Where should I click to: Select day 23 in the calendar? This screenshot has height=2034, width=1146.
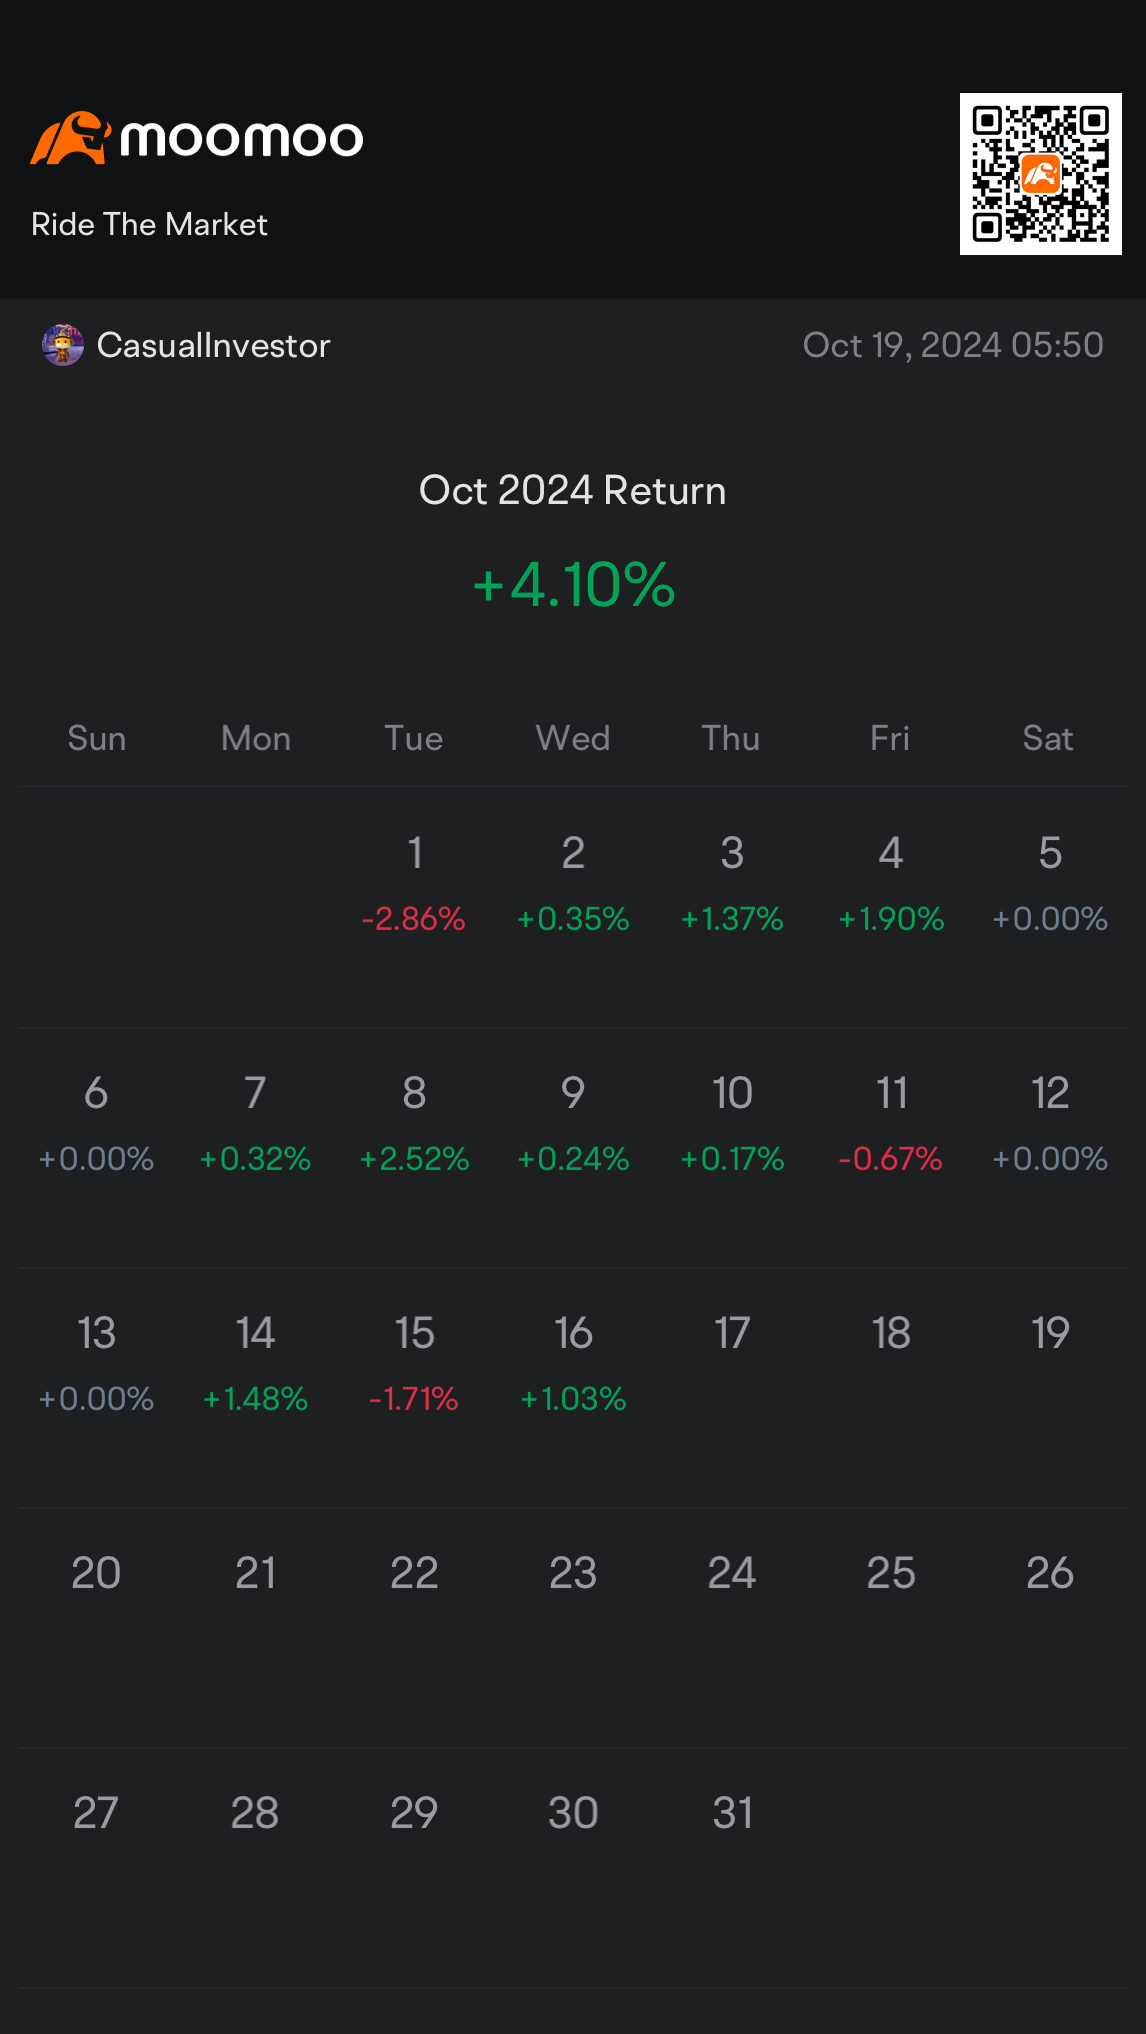[x=573, y=1573]
